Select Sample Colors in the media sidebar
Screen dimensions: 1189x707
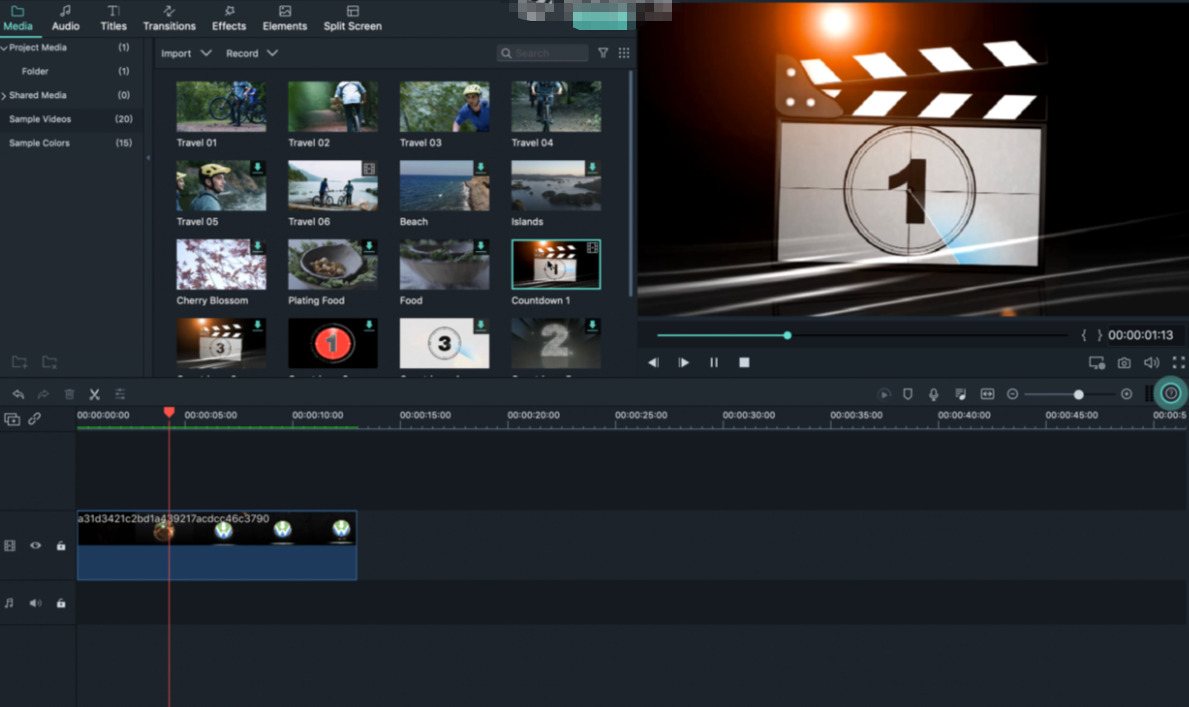[40, 143]
